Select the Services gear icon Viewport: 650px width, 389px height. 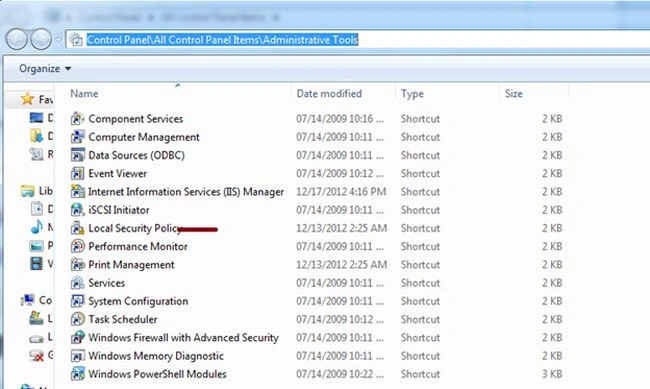pyautogui.click(x=78, y=283)
